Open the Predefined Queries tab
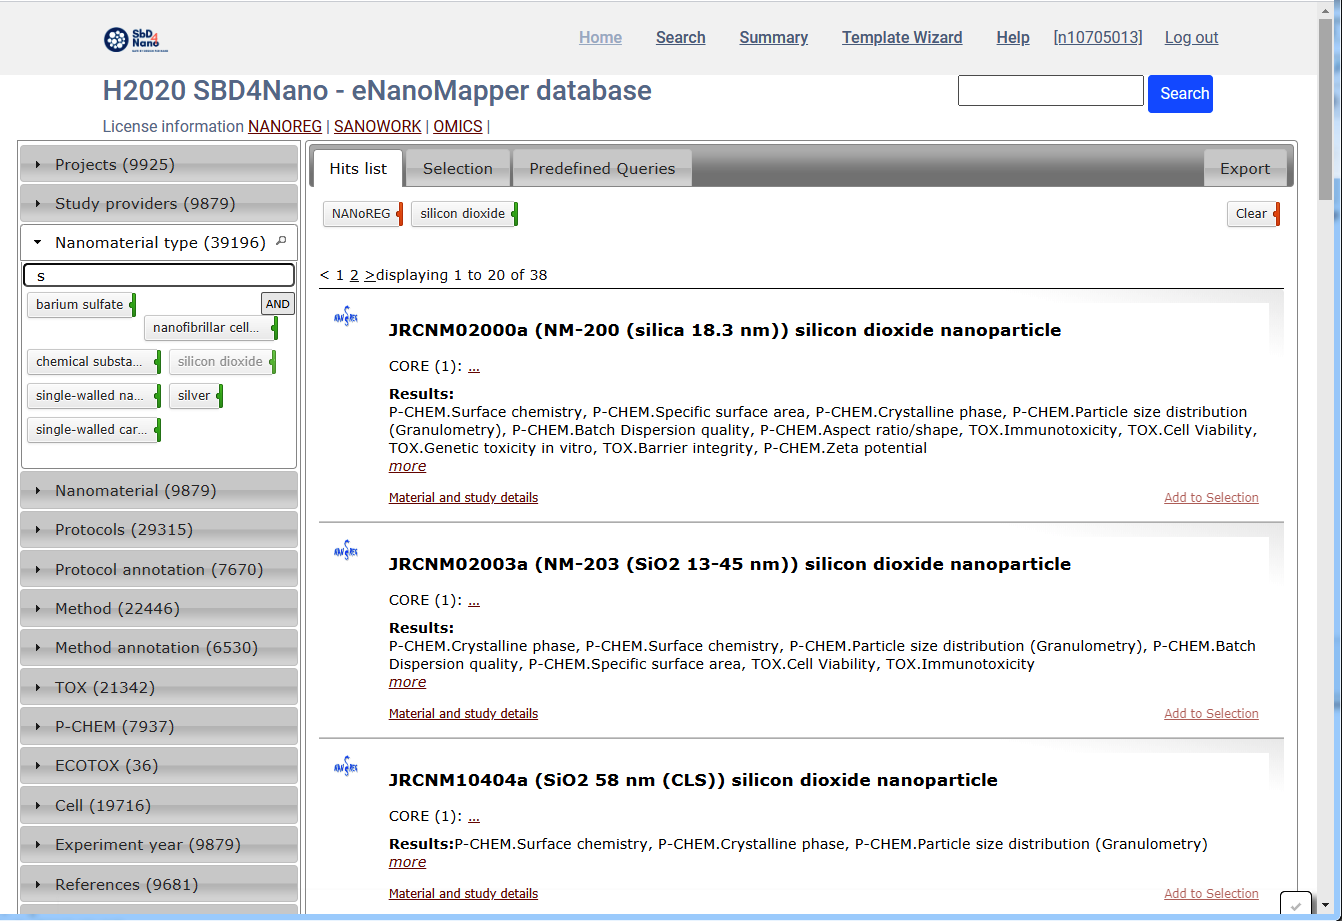The width and height of the screenshot is (1342, 921). 602,169
